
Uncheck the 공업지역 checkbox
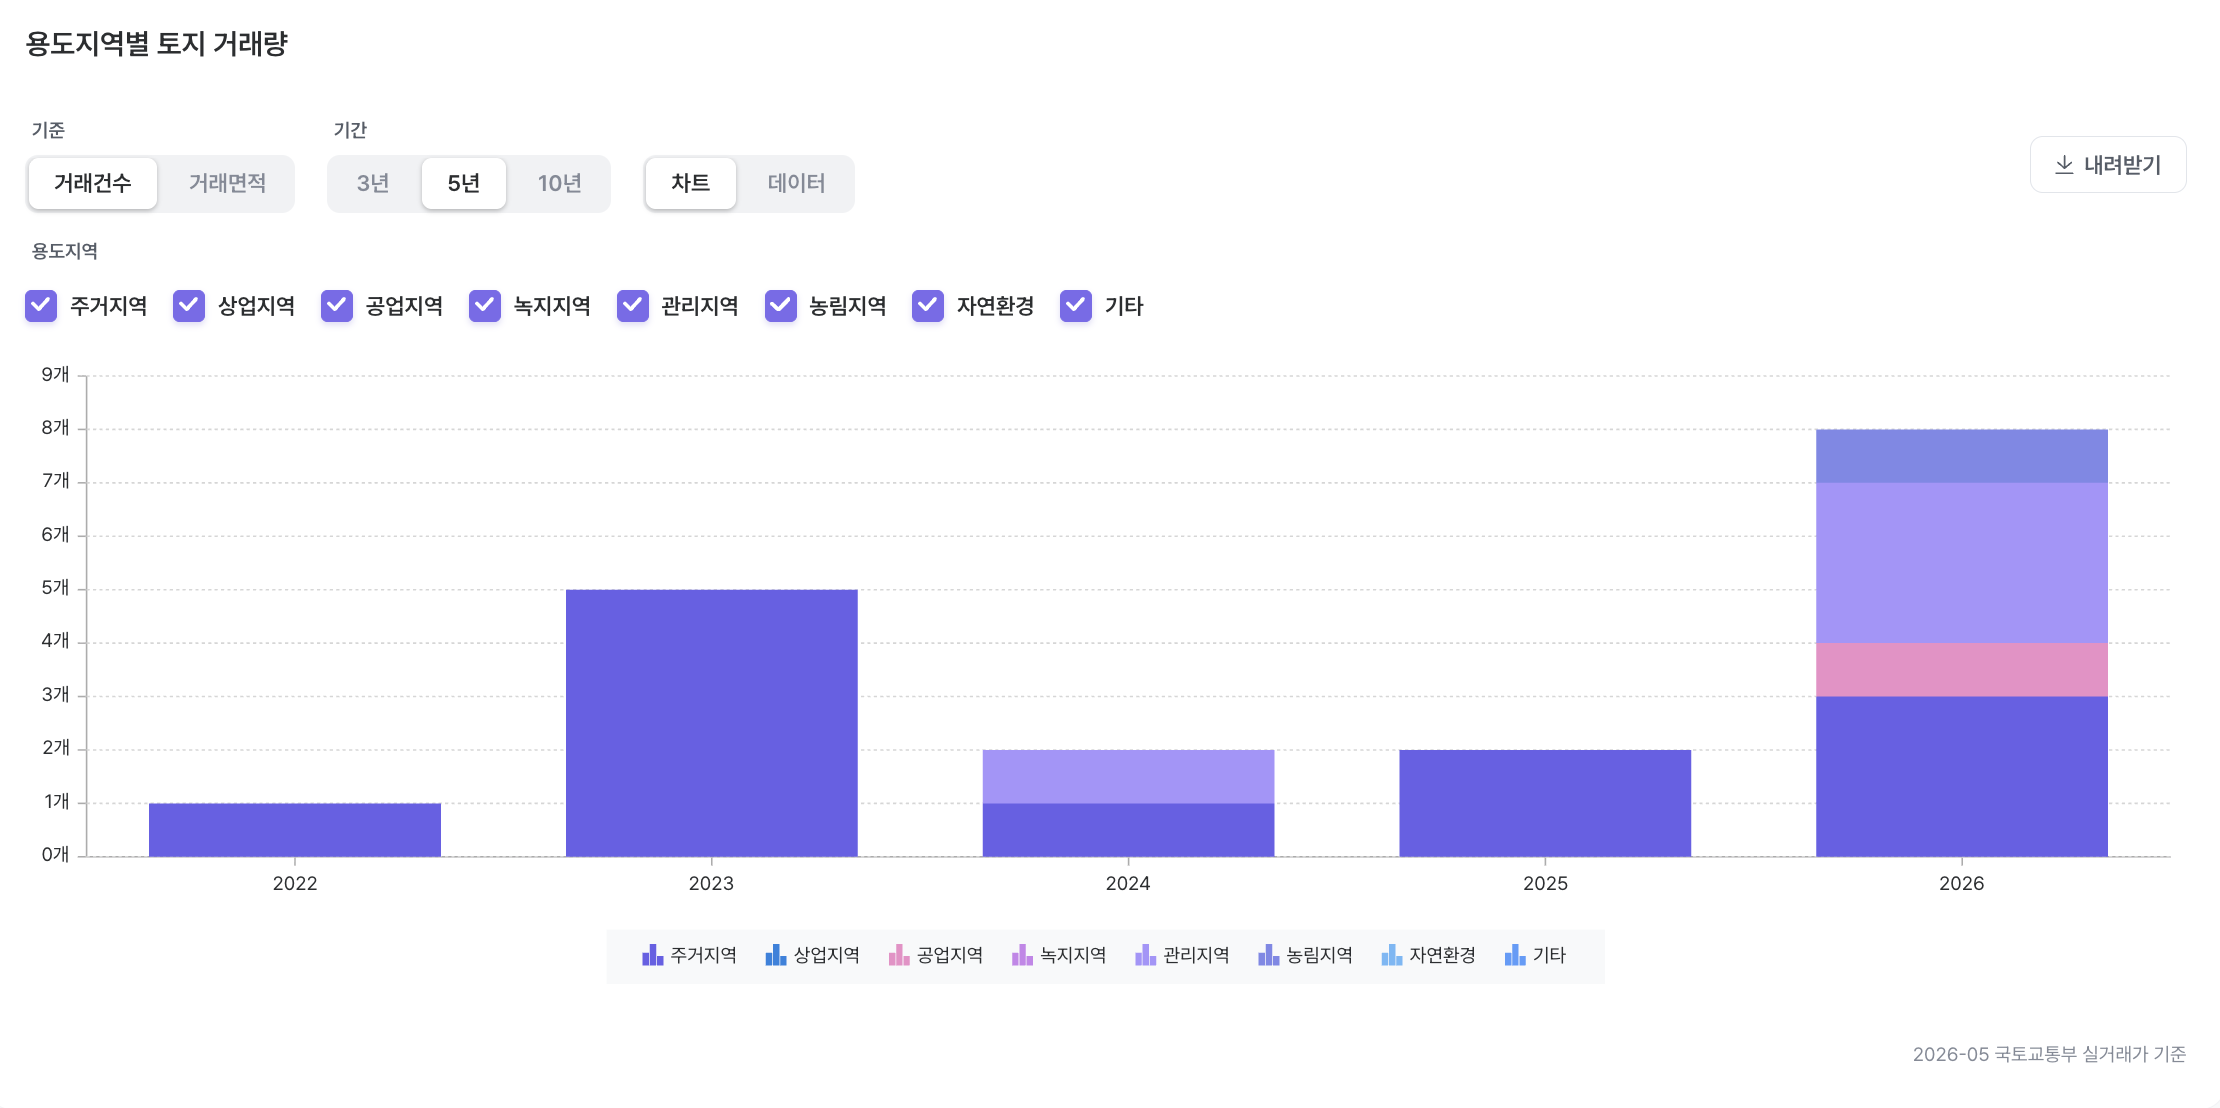(337, 306)
